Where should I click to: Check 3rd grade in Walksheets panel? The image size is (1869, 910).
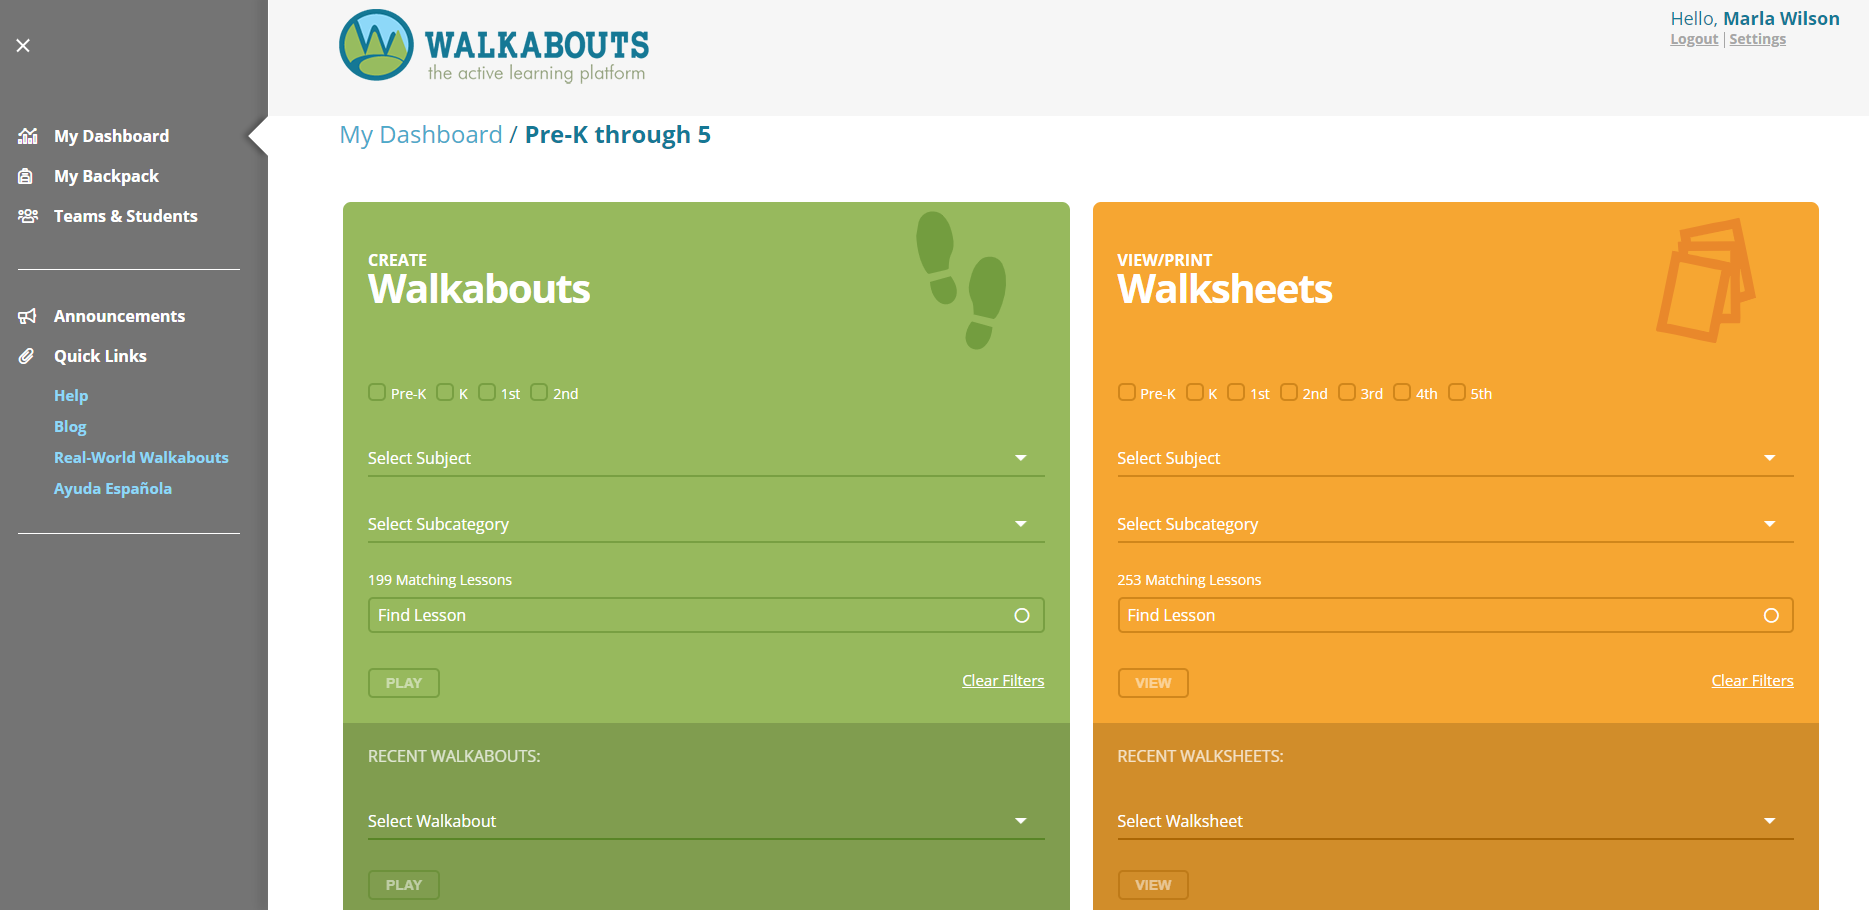[1347, 392]
